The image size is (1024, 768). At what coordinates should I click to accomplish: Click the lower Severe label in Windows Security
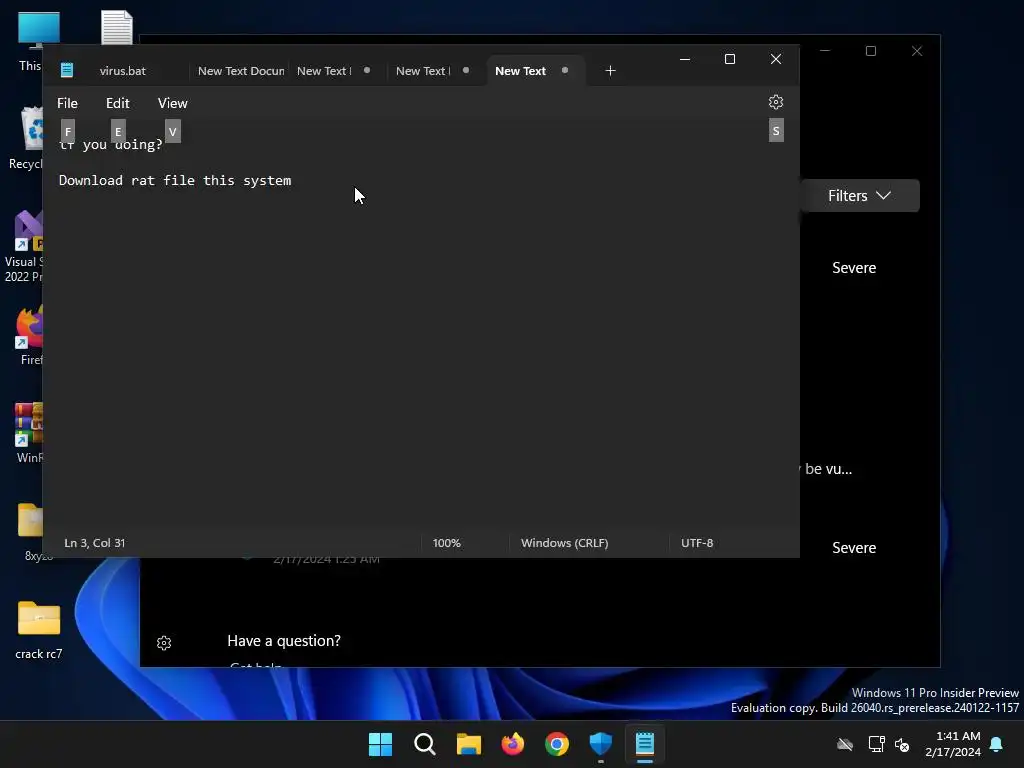coord(854,548)
